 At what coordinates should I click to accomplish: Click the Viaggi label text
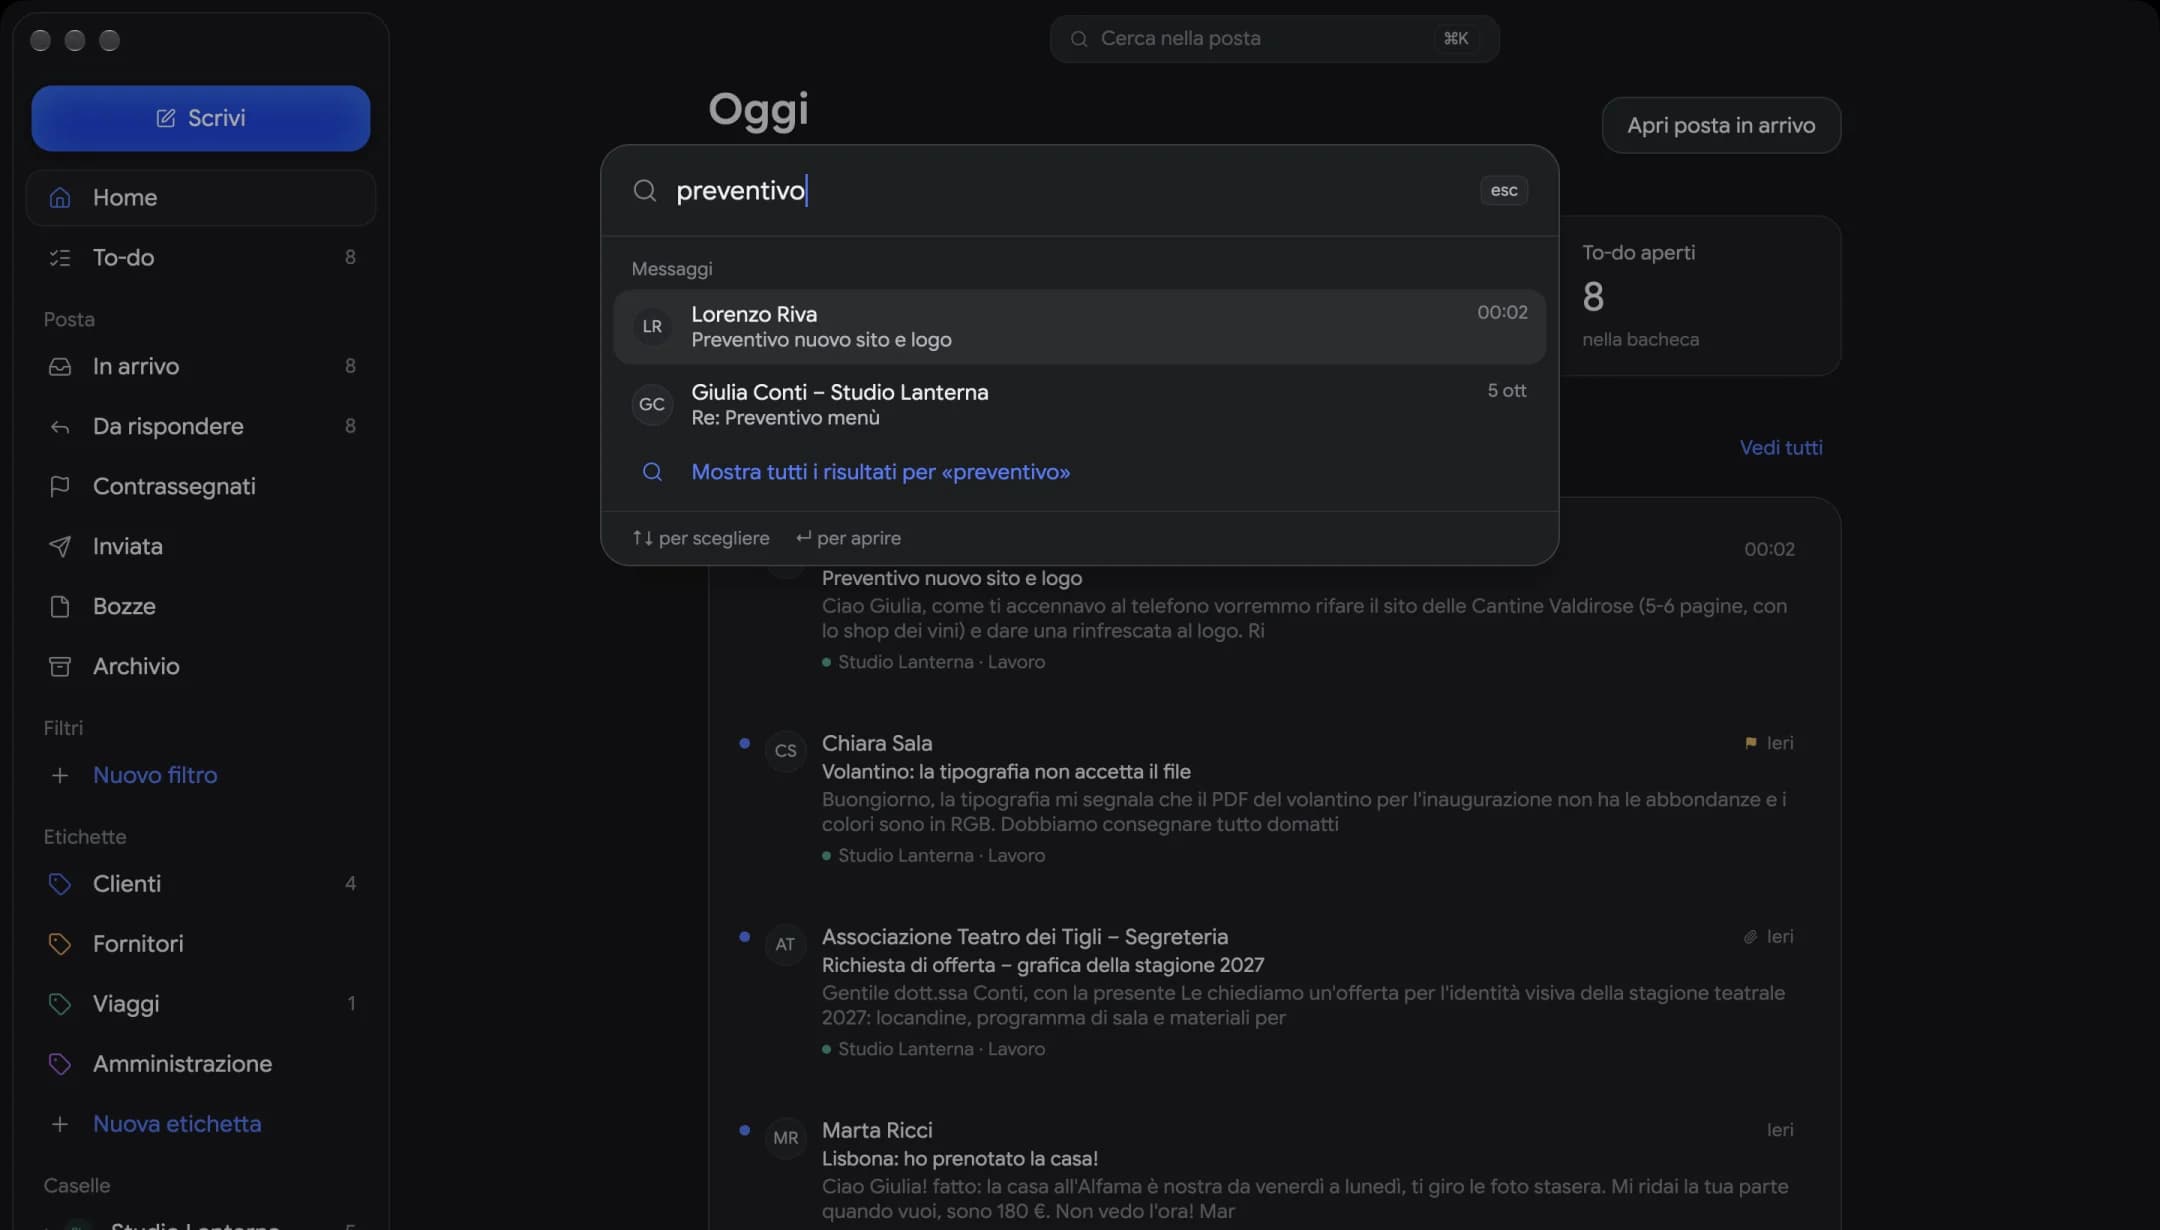pyautogui.click(x=126, y=1004)
